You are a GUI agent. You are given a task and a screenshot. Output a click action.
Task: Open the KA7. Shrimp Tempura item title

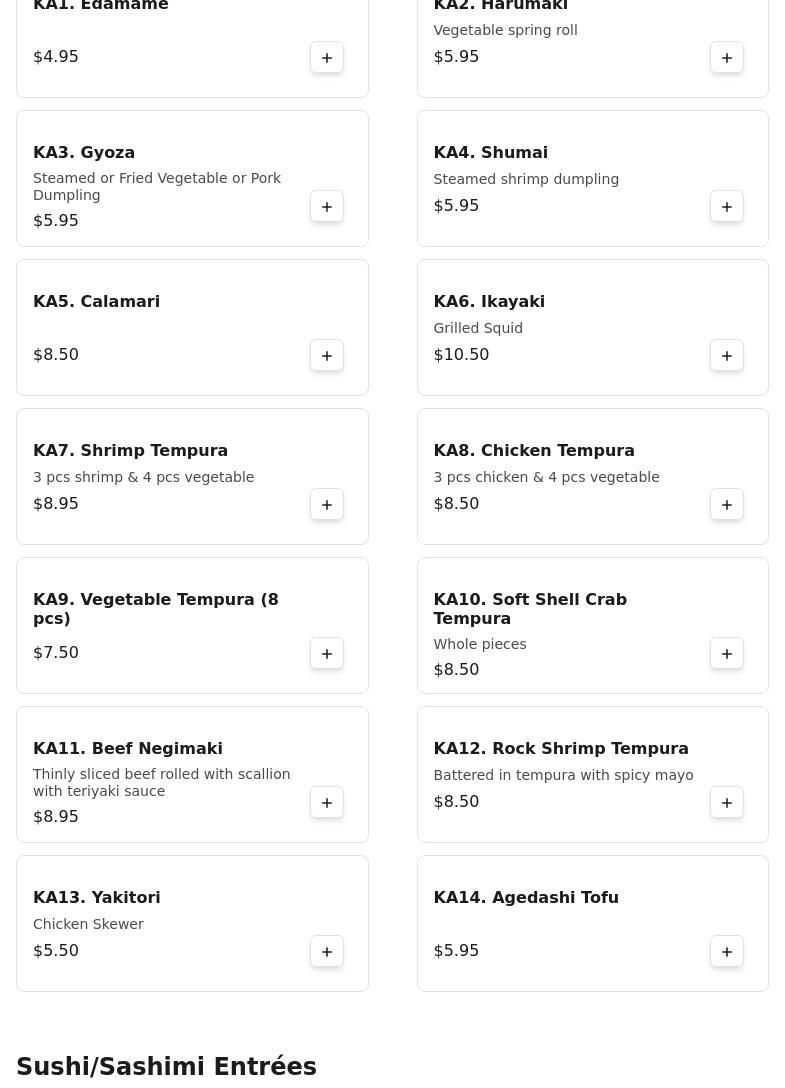pos(130,451)
